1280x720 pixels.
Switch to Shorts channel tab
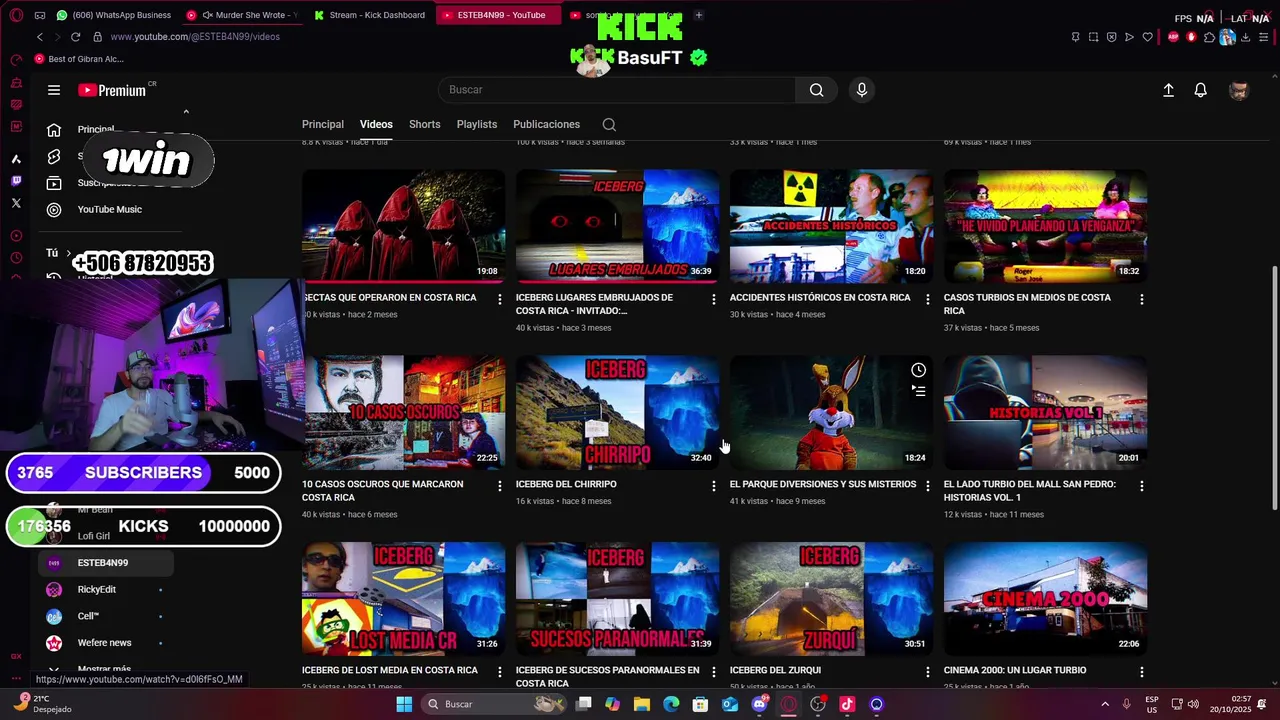pos(425,125)
